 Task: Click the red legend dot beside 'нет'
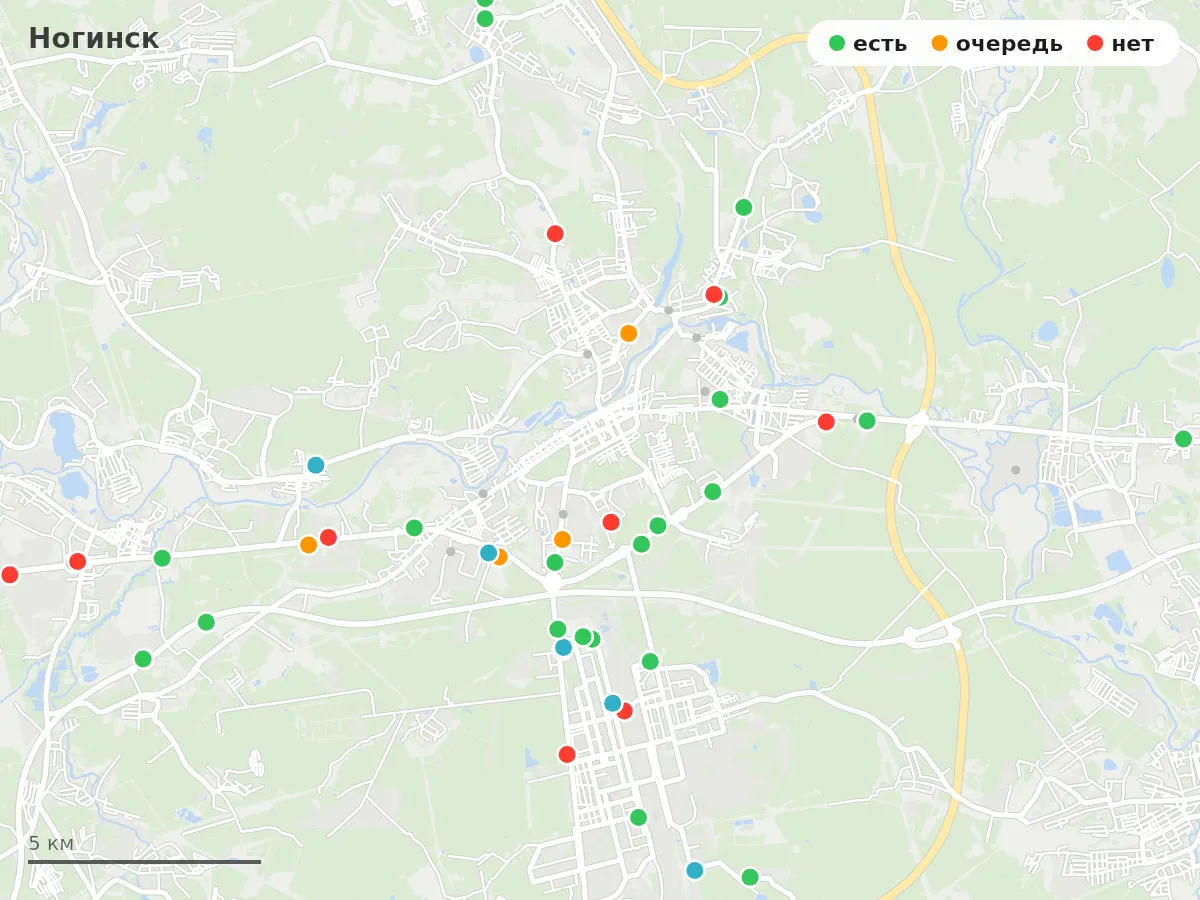(x=1095, y=43)
